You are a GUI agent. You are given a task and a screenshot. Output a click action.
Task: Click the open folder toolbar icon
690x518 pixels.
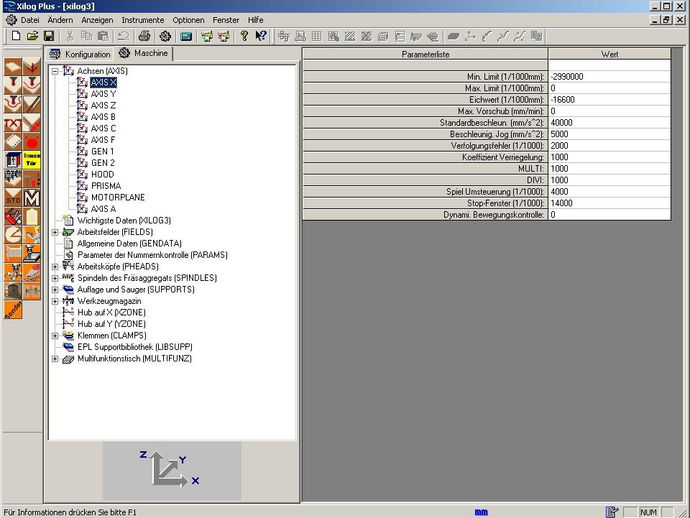coord(32,36)
